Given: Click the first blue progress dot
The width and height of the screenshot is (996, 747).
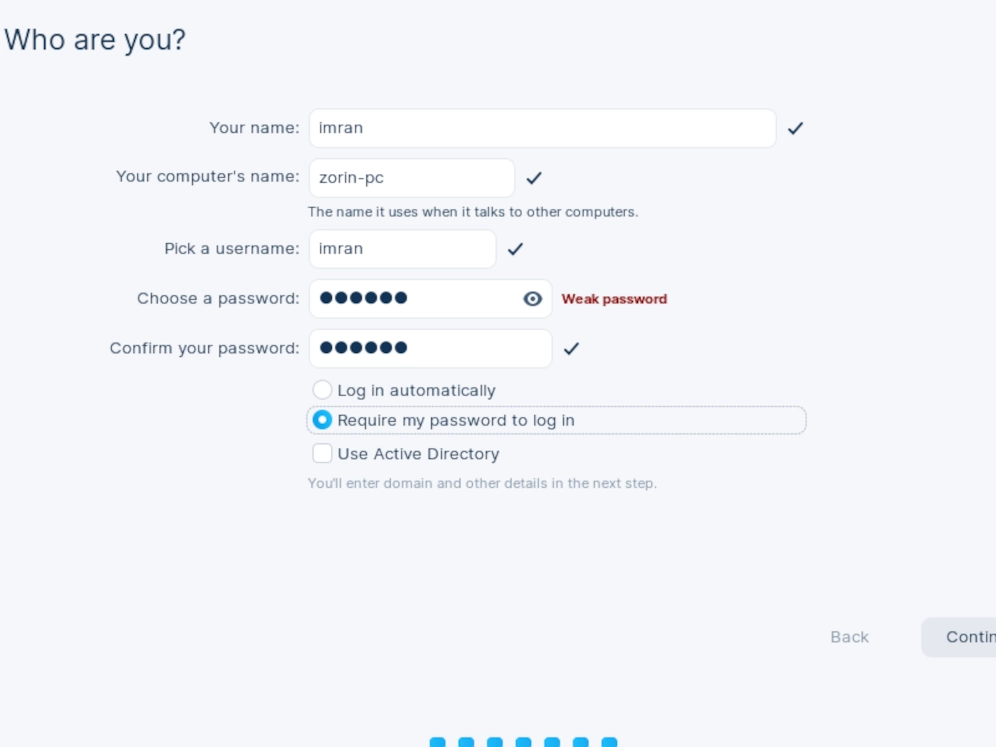Looking at the screenshot, I should (x=438, y=742).
